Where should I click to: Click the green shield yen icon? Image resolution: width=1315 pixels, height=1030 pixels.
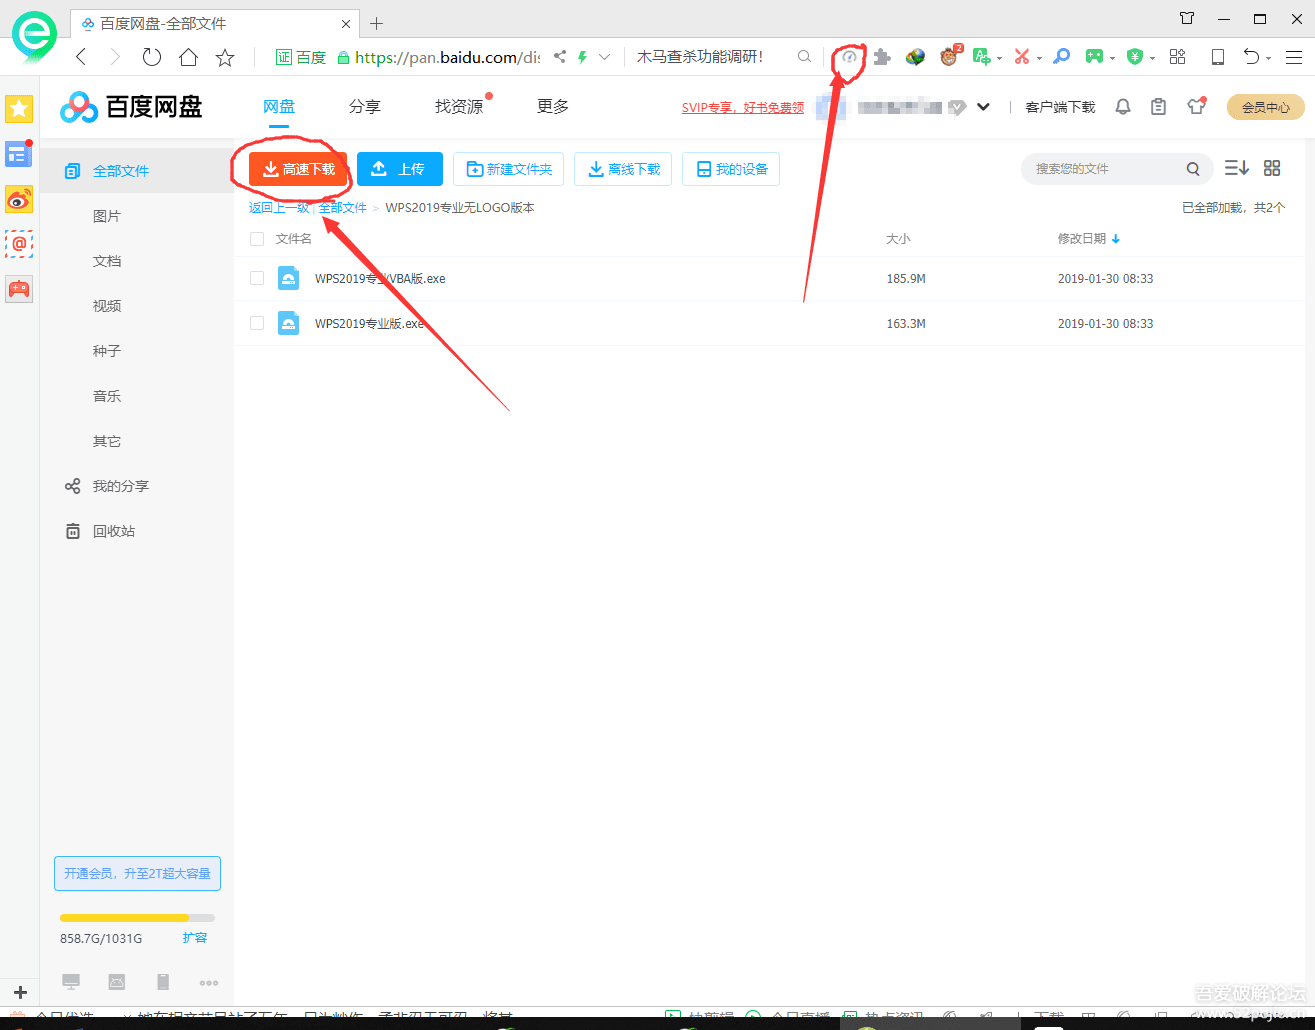click(1135, 57)
